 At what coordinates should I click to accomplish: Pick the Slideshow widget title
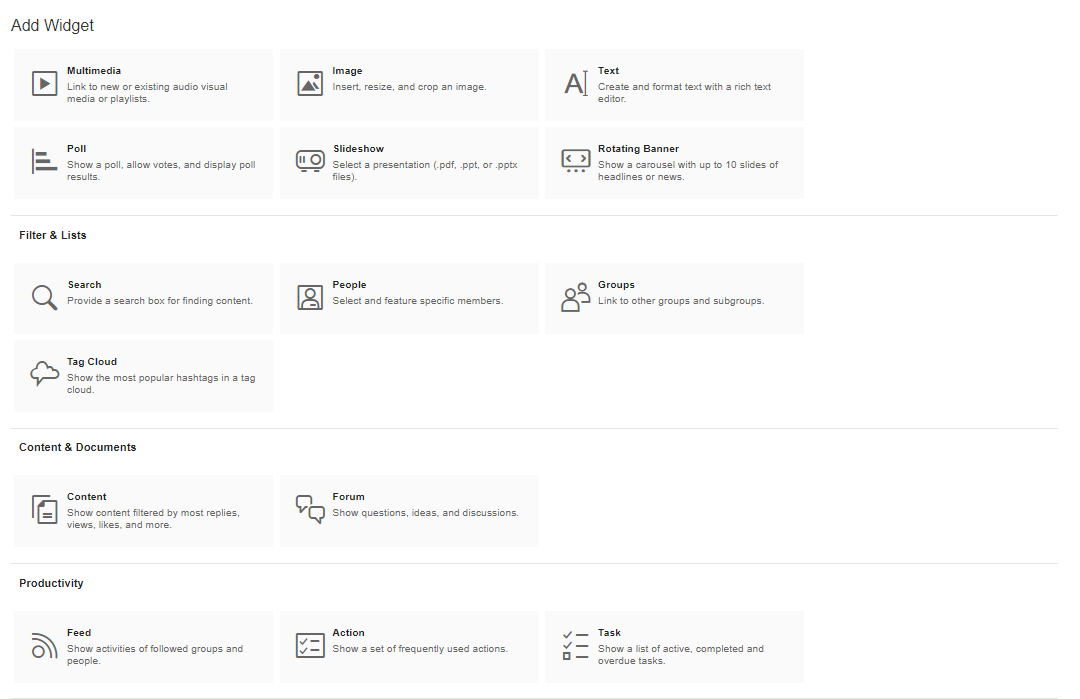(x=358, y=149)
